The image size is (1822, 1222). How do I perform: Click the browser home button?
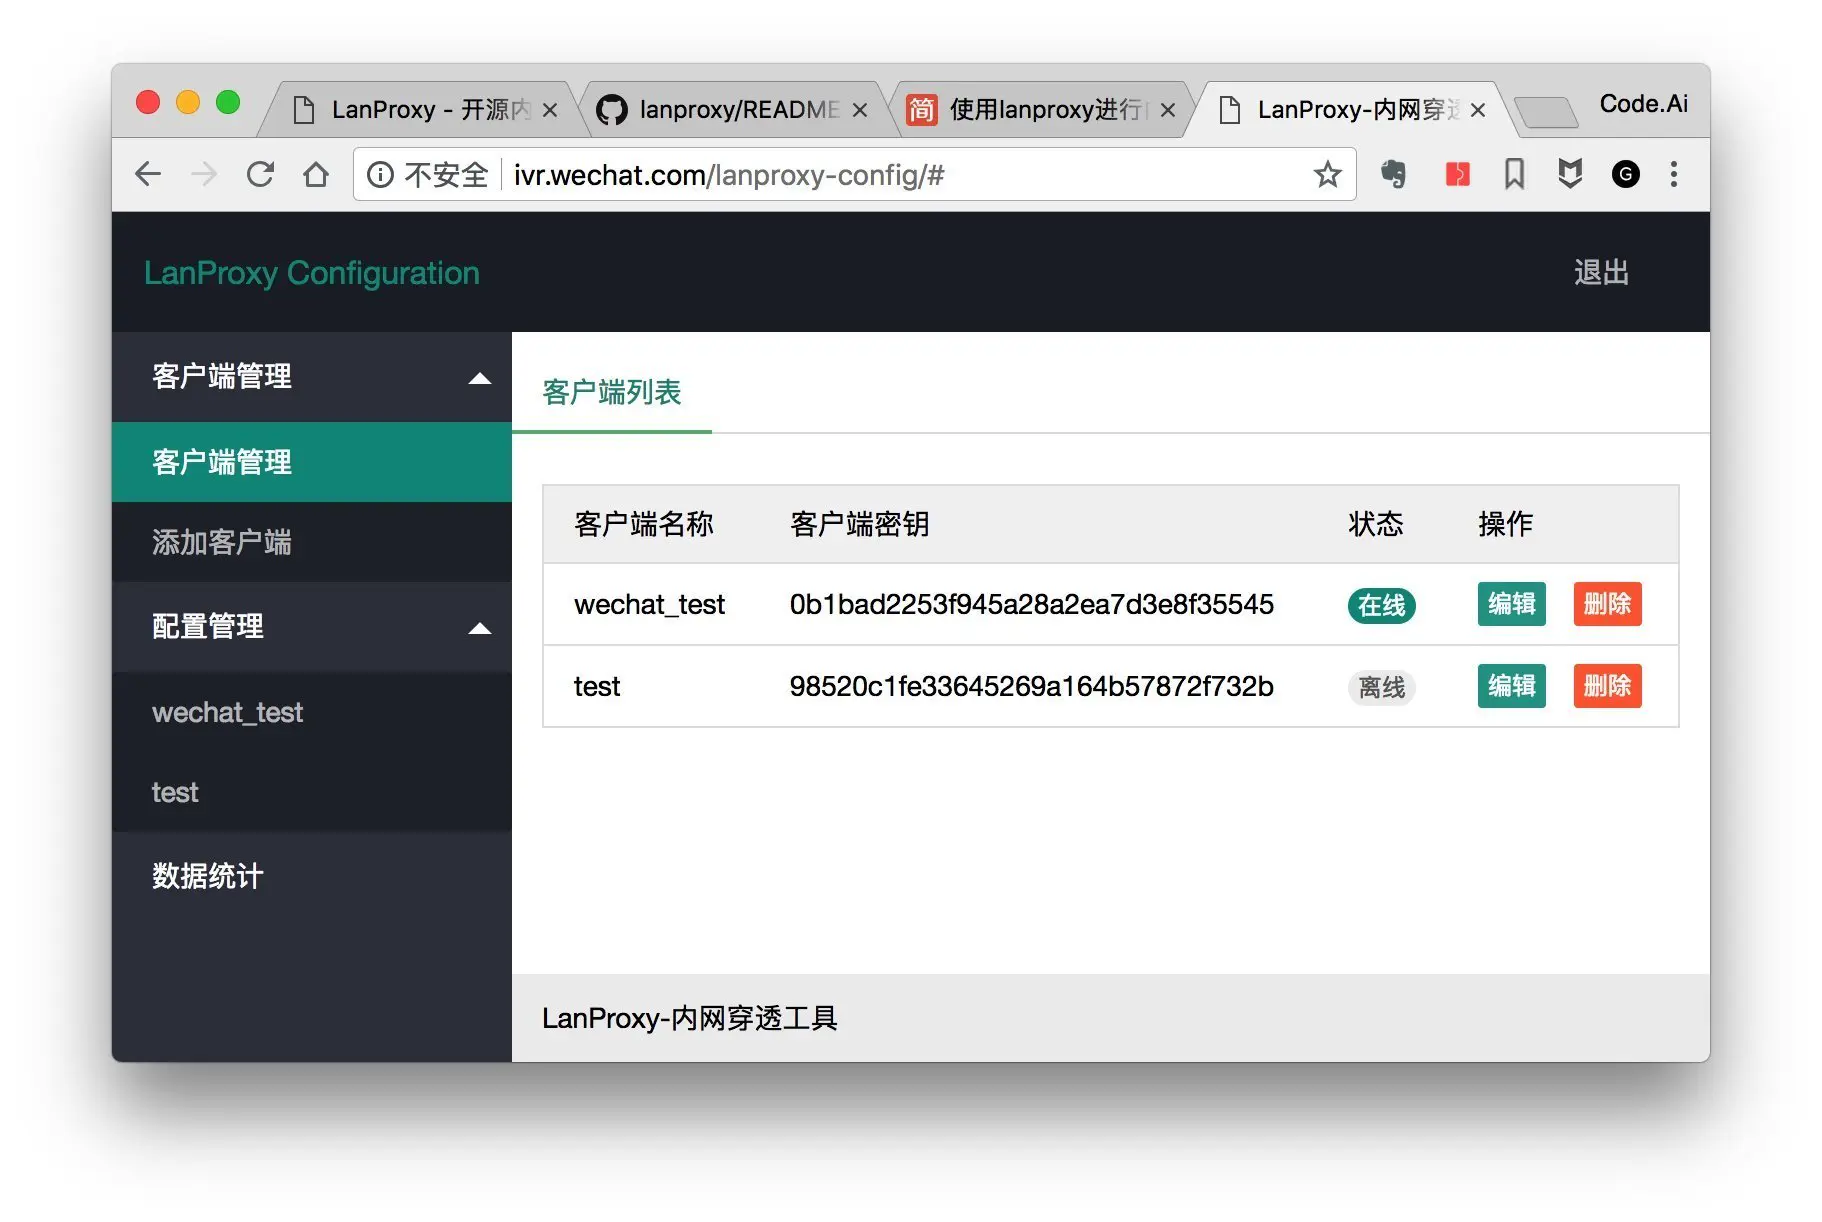pyautogui.click(x=316, y=174)
